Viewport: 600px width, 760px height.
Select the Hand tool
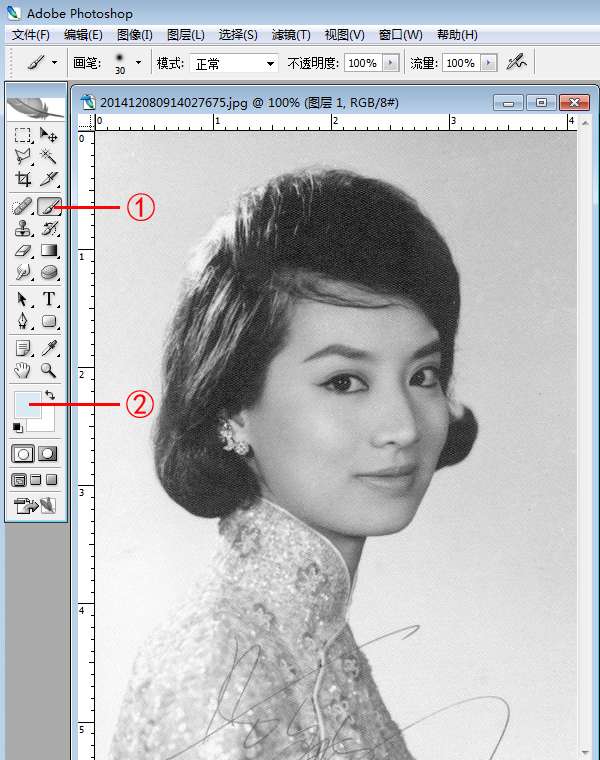coord(22,370)
